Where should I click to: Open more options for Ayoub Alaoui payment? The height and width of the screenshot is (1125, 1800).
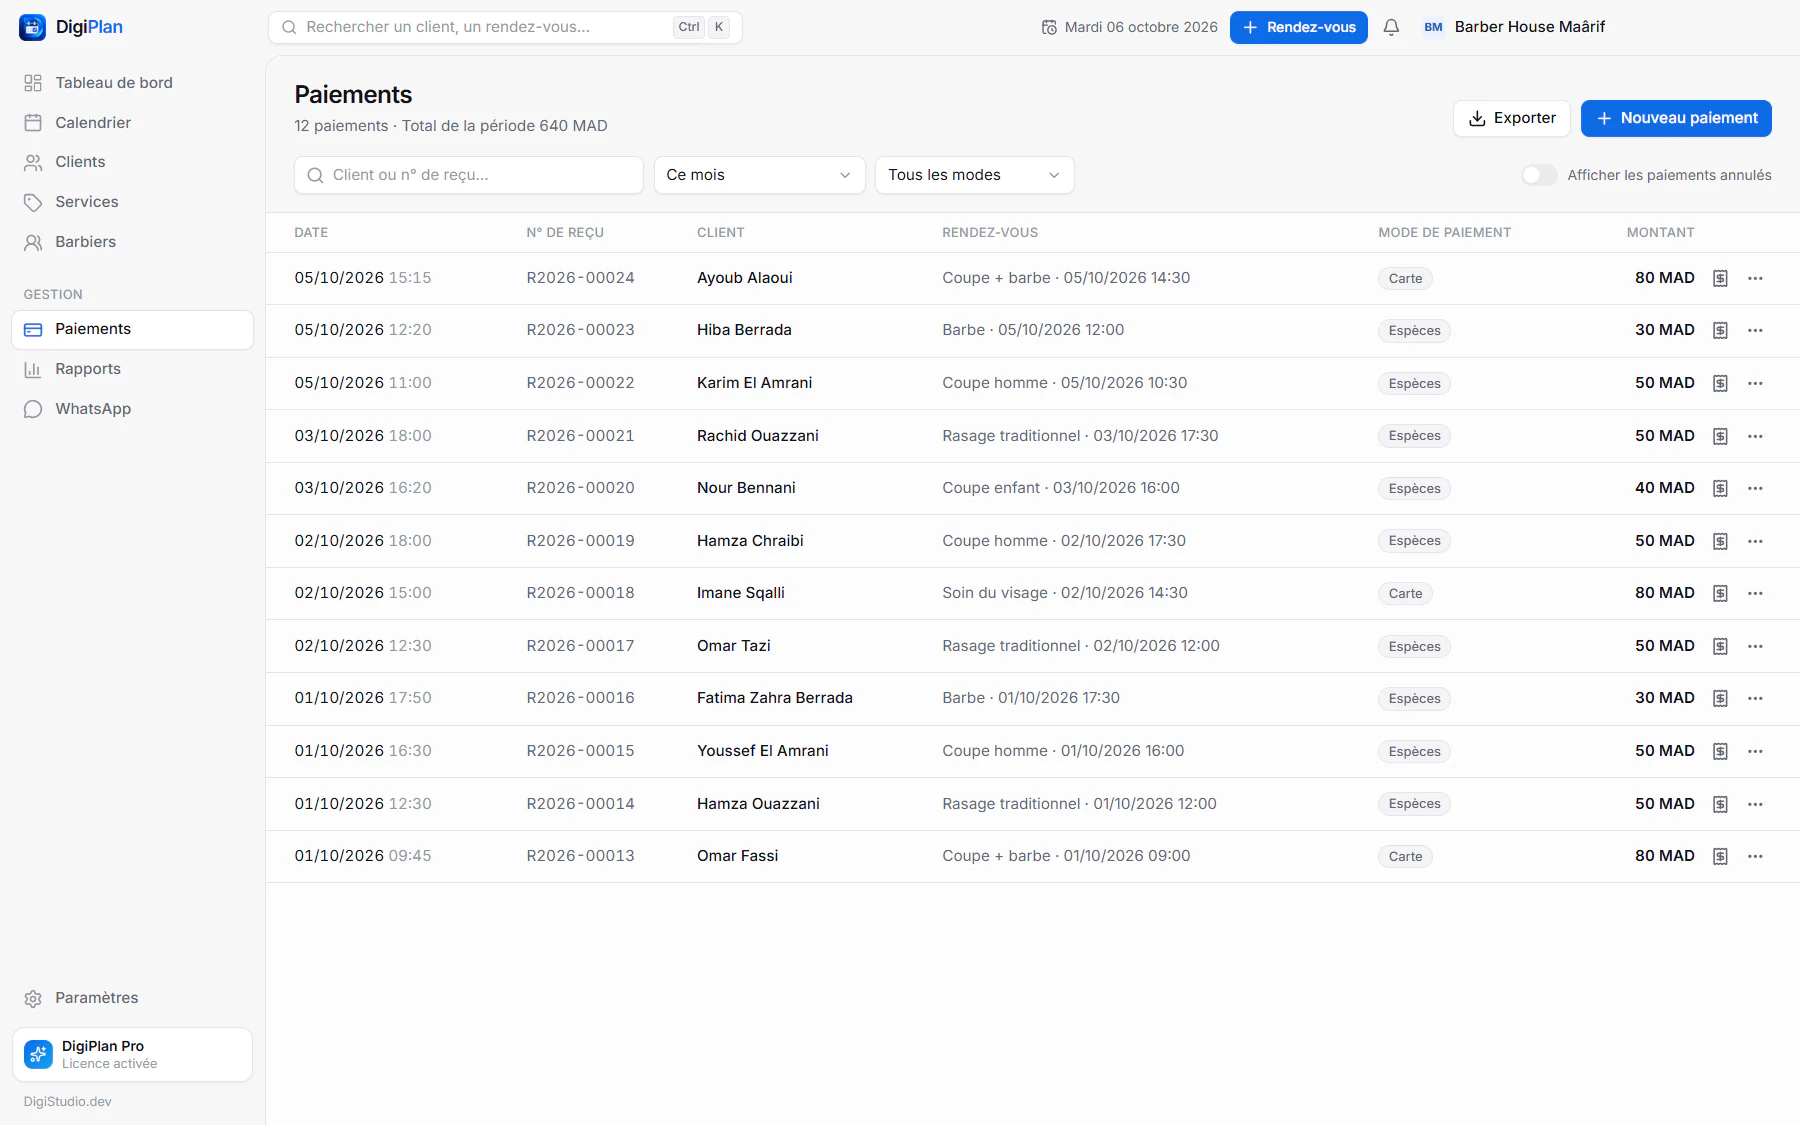(x=1755, y=278)
